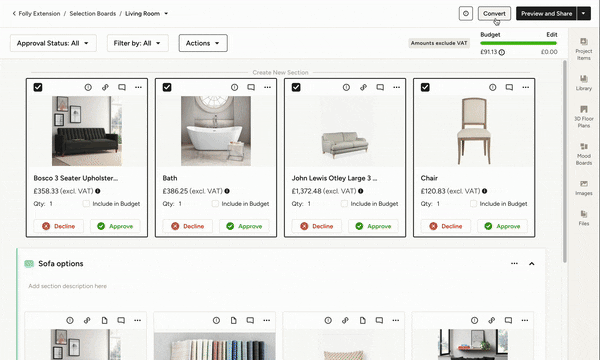This screenshot has width=600, height=360.
Task: Open more options on Chair card
Action: point(526,87)
